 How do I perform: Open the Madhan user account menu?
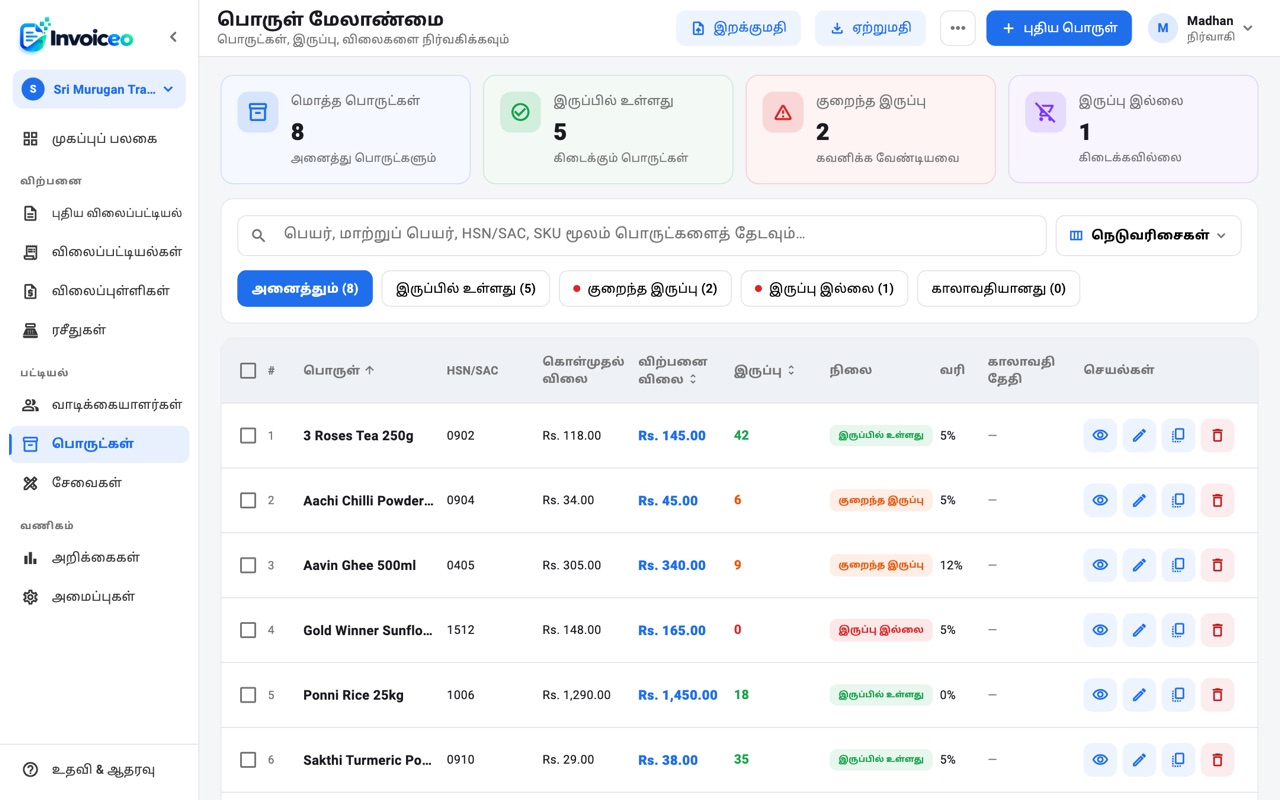click(1201, 28)
